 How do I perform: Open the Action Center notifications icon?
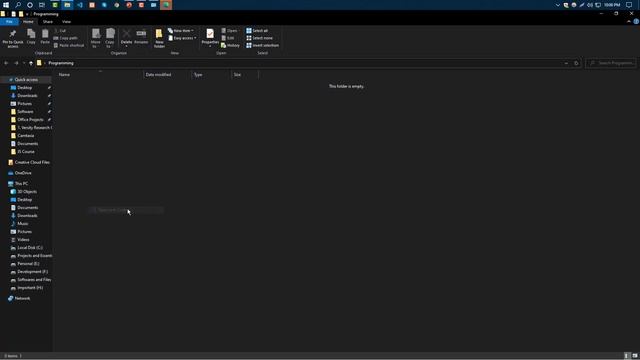629,5
